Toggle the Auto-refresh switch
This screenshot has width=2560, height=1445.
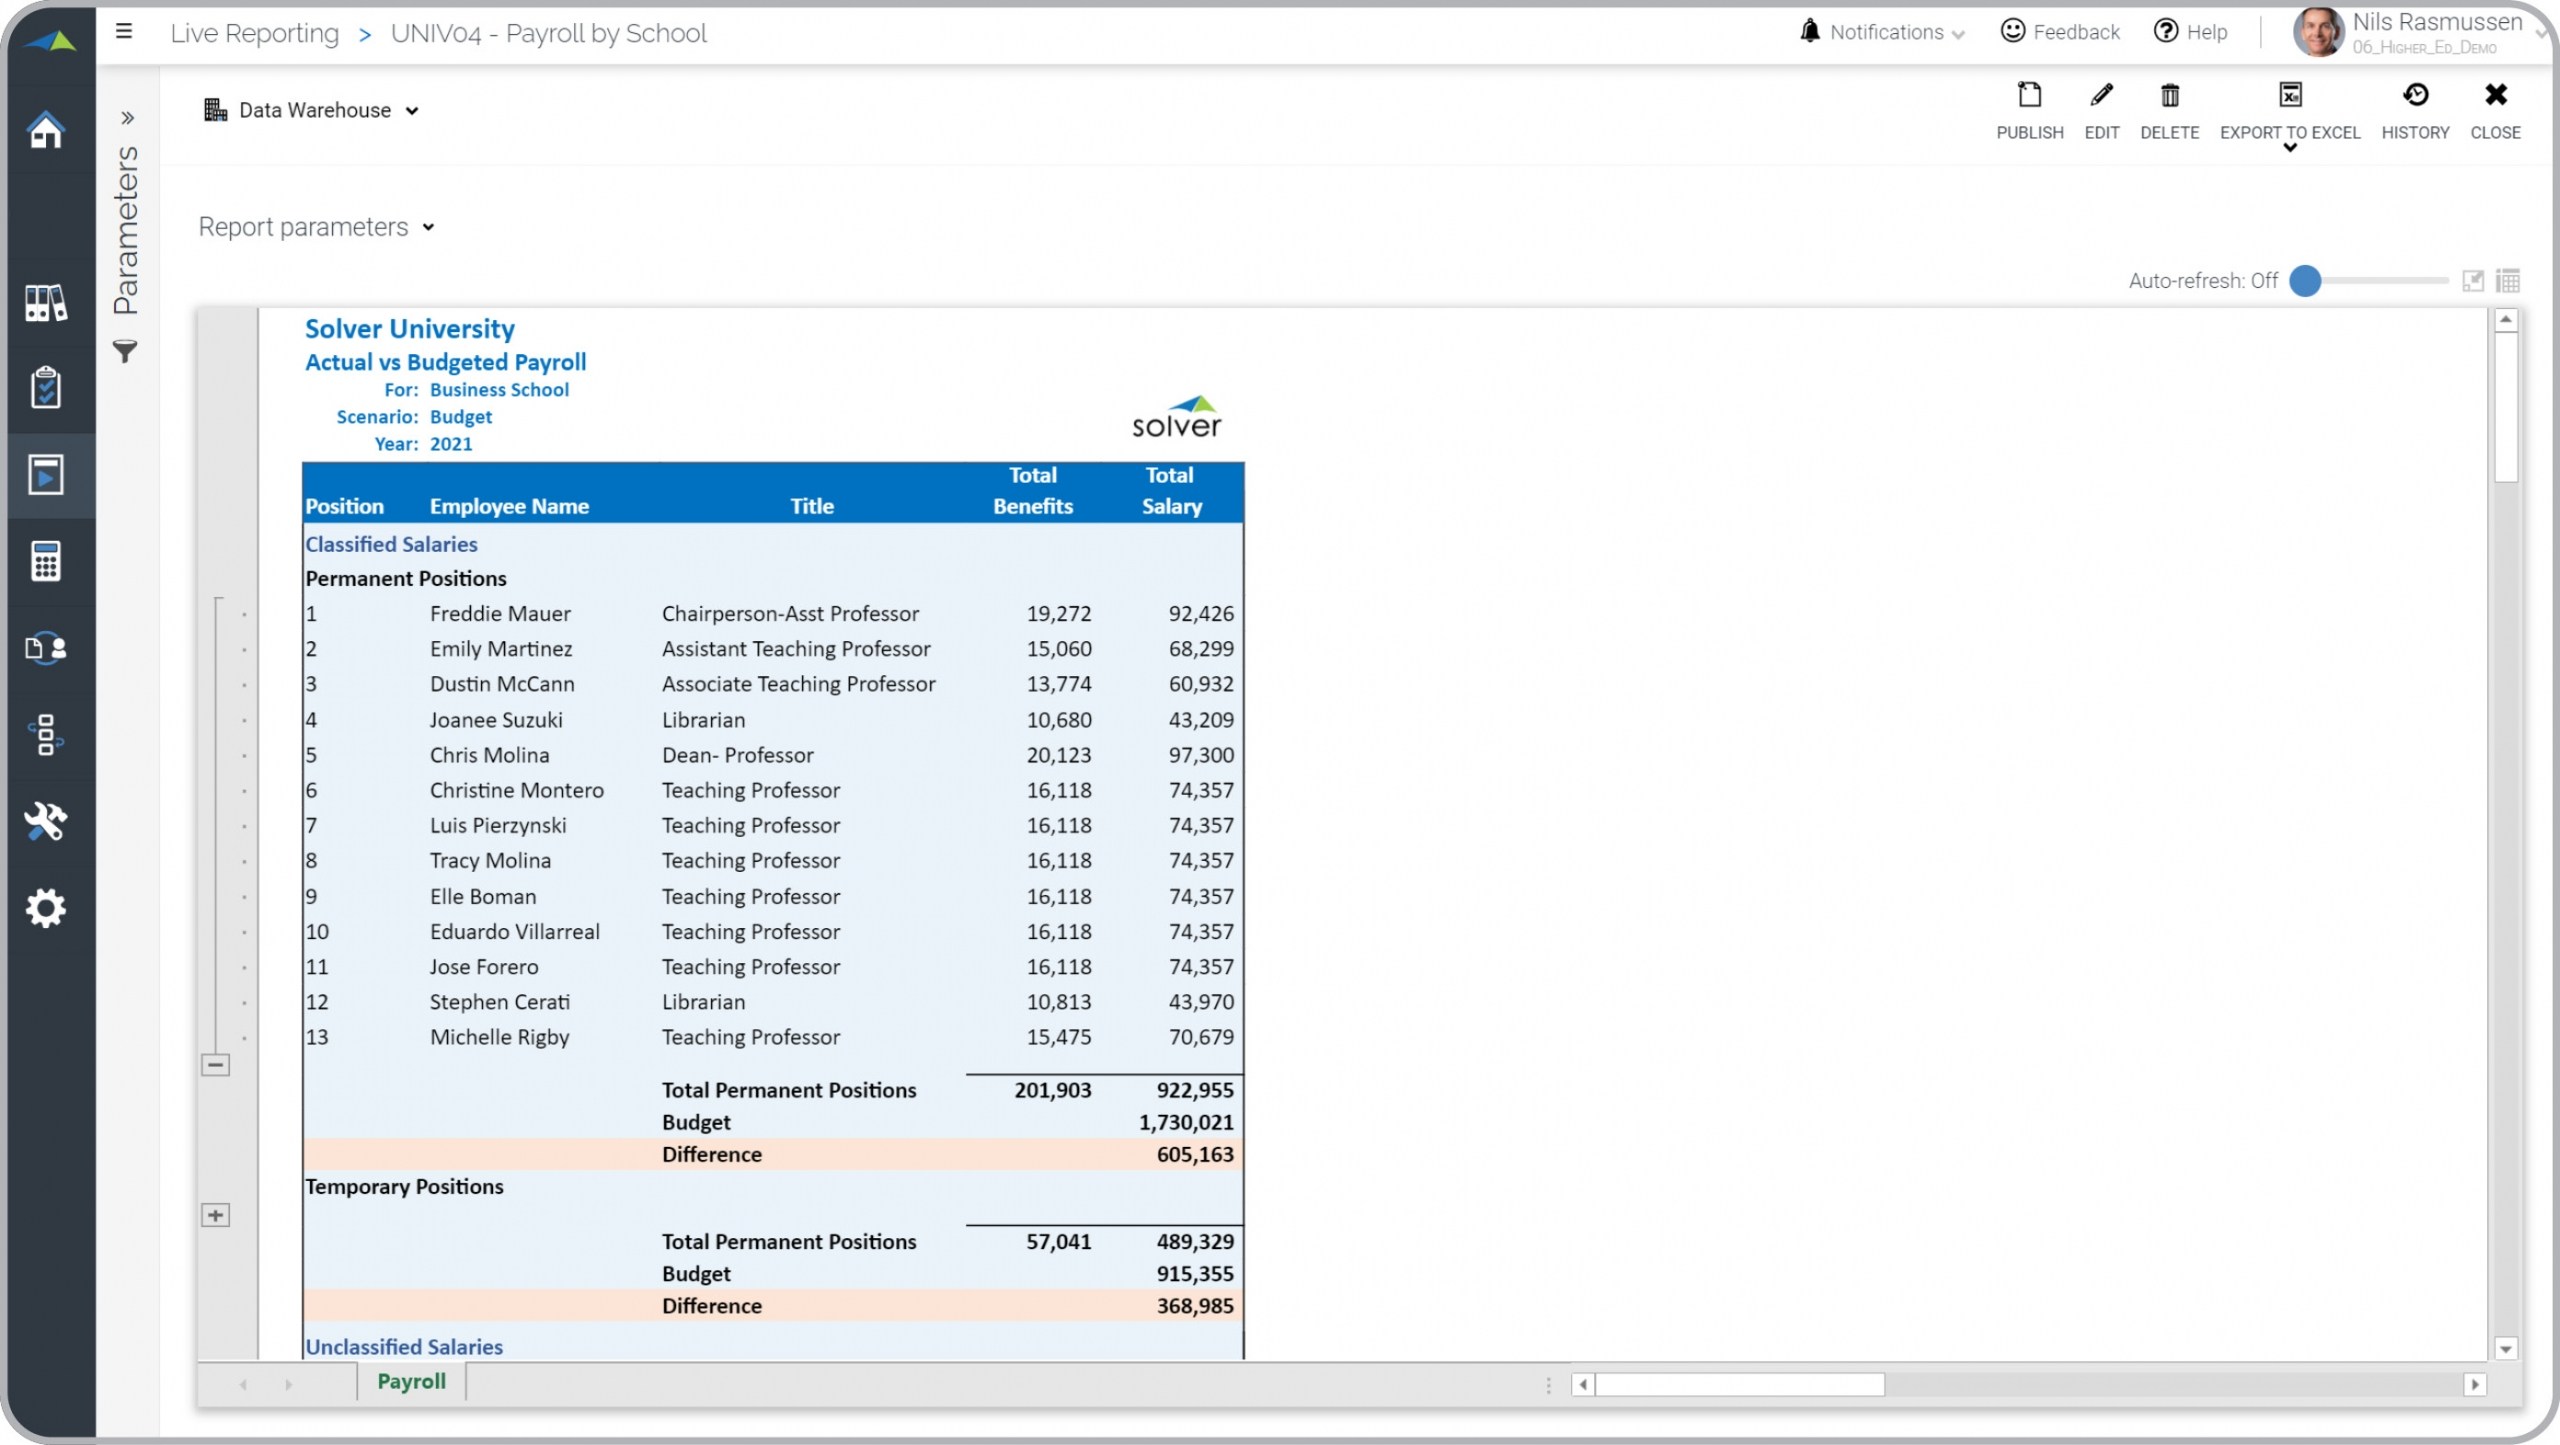click(2306, 281)
